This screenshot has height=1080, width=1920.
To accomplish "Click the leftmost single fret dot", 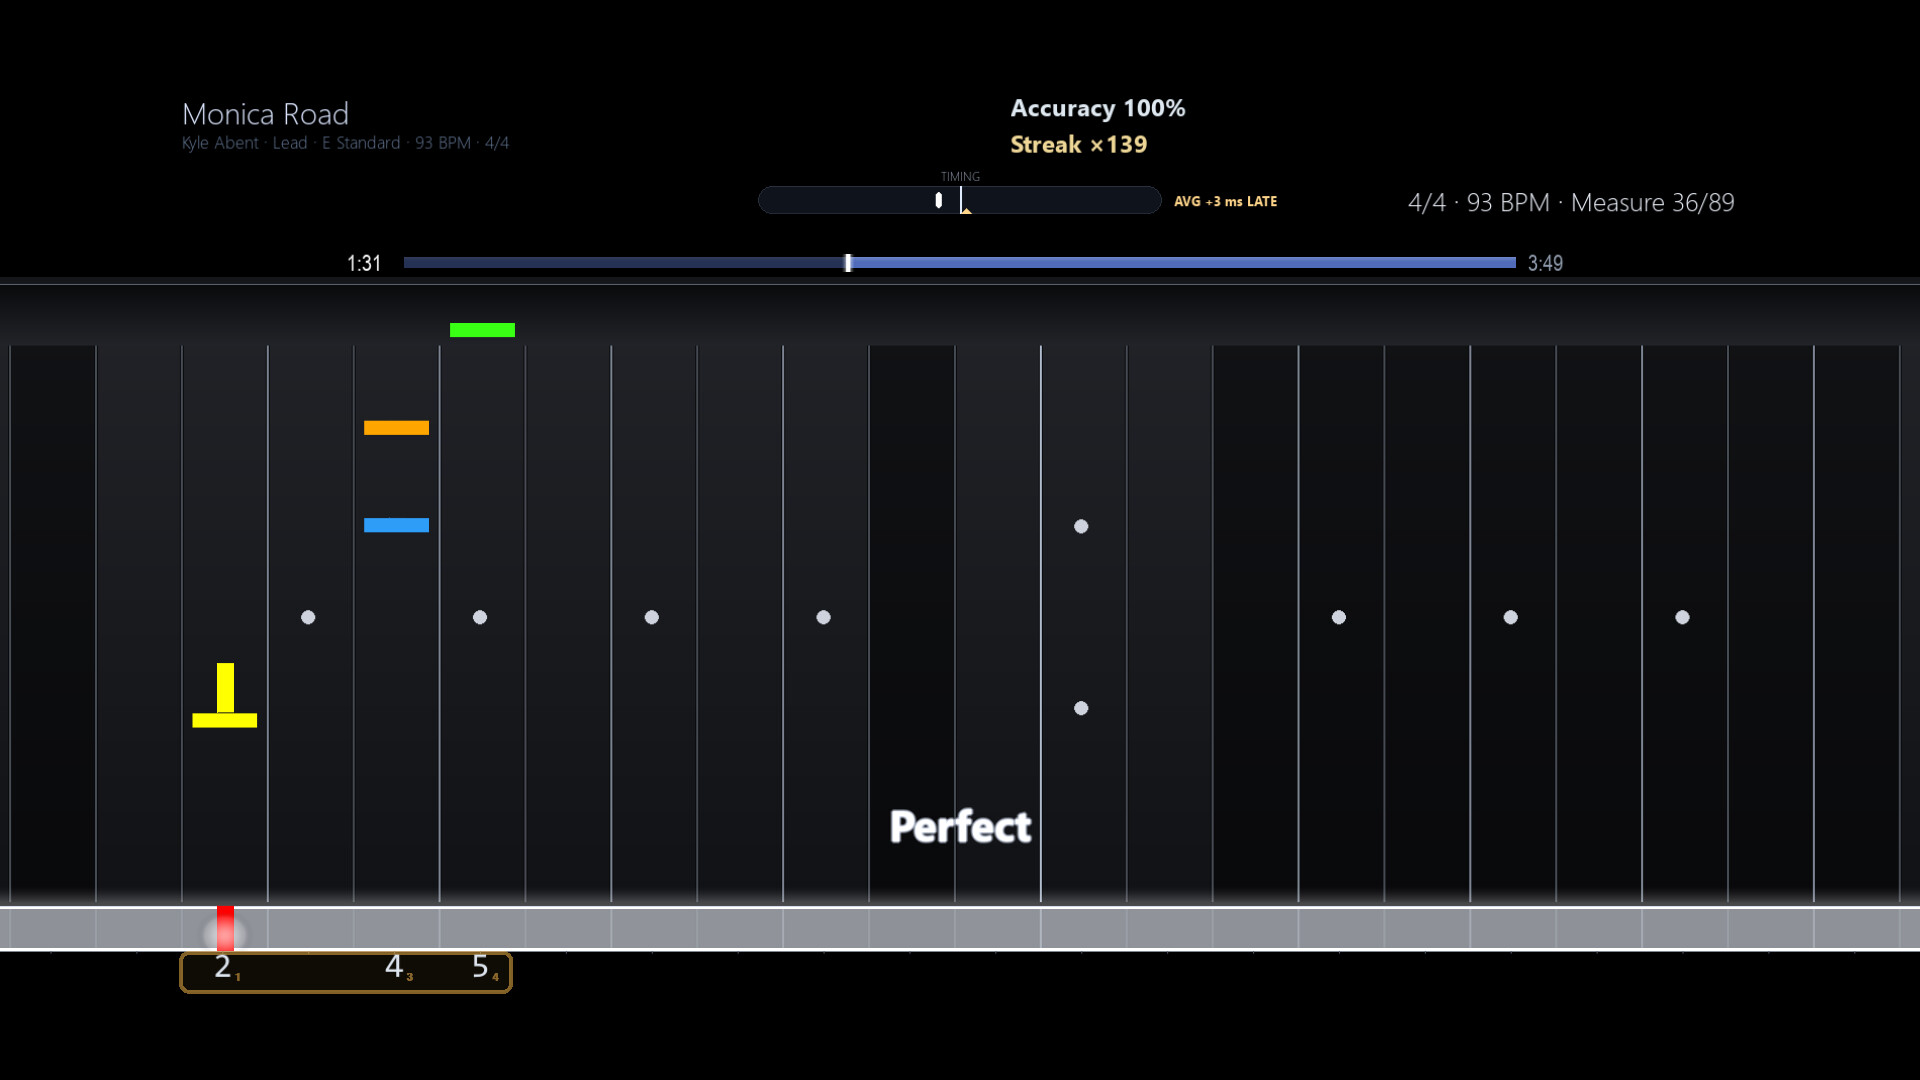I will (308, 617).
